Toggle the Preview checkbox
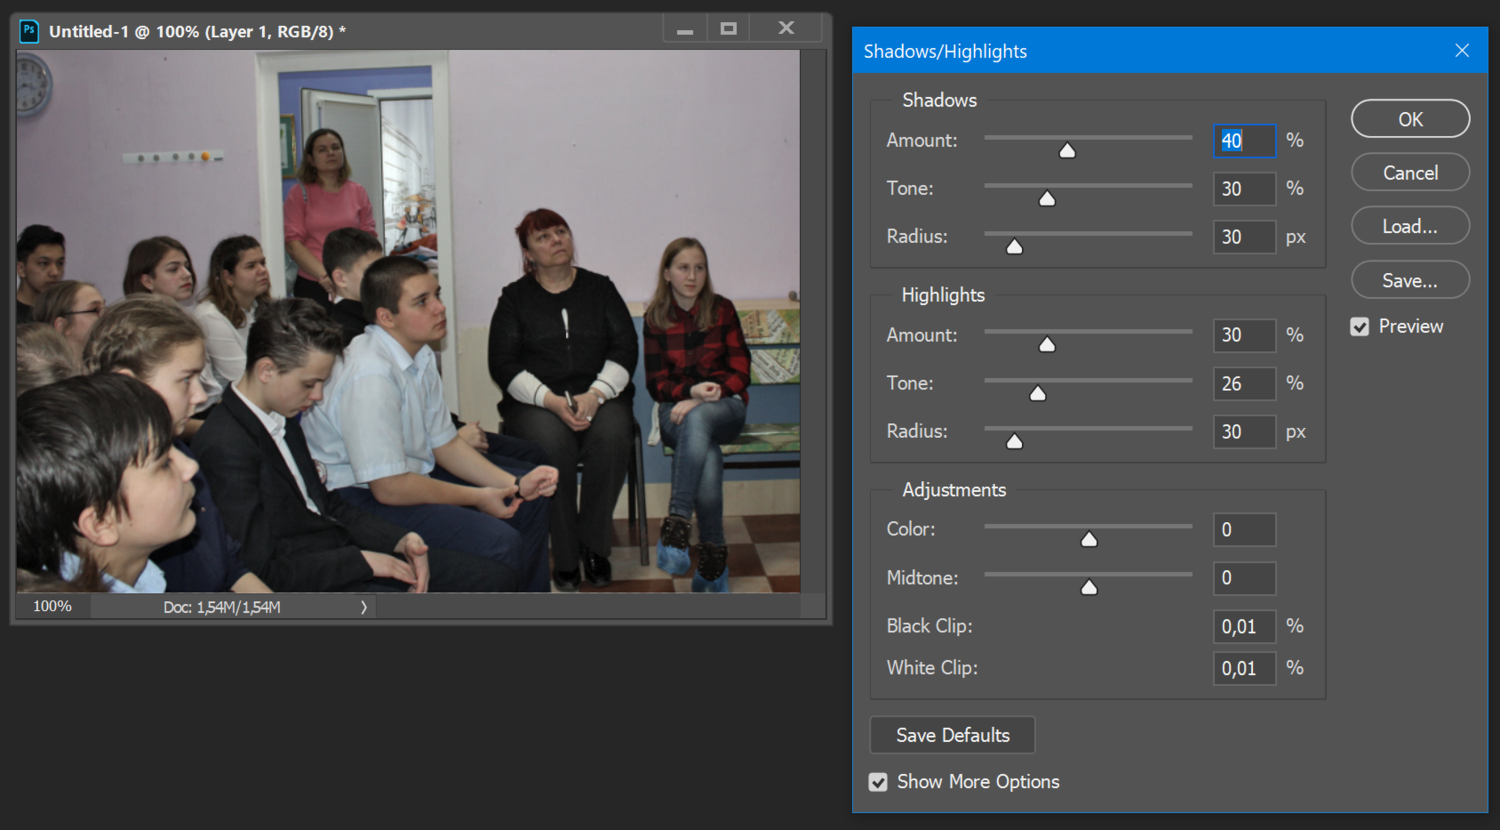Image resolution: width=1500 pixels, height=830 pixels. [x=1360, y=327]
